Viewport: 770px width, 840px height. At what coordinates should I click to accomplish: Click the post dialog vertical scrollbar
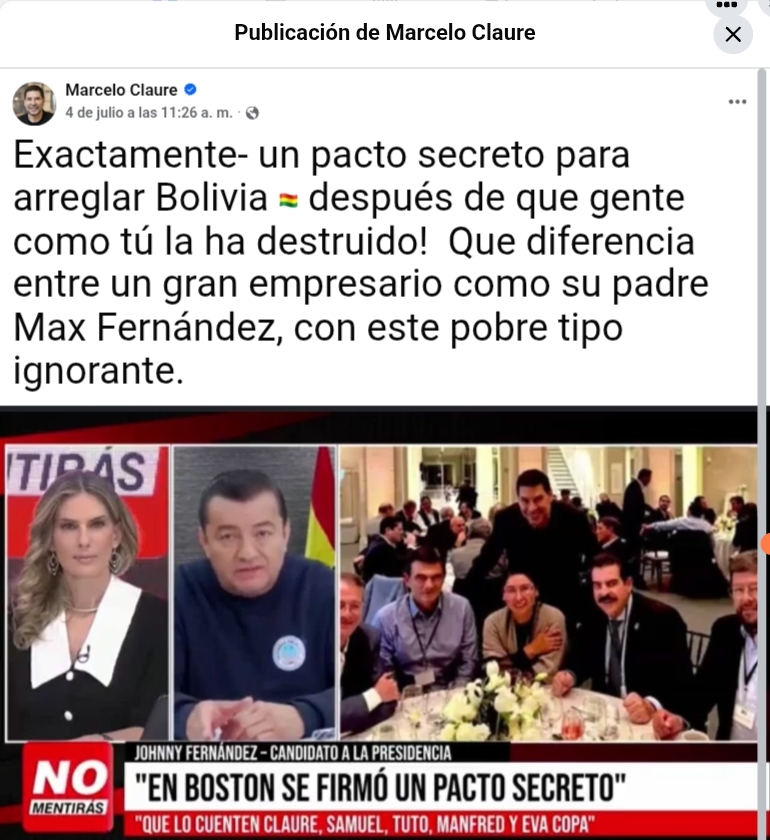[763, 453]
